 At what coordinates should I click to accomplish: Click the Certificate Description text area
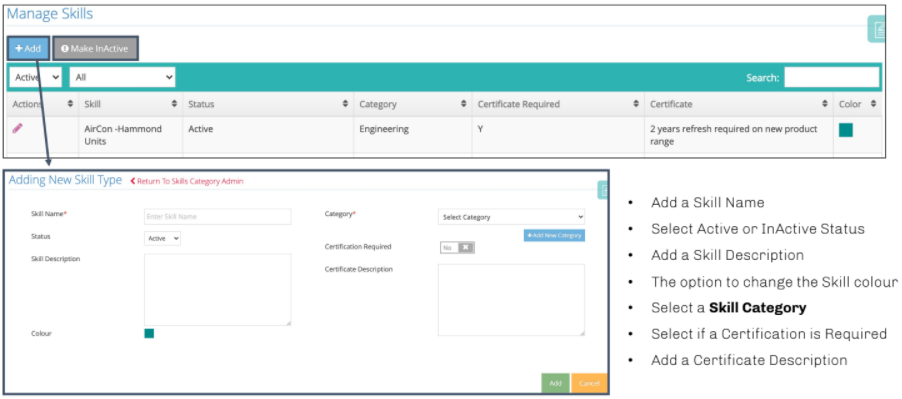tap(511, 300)
